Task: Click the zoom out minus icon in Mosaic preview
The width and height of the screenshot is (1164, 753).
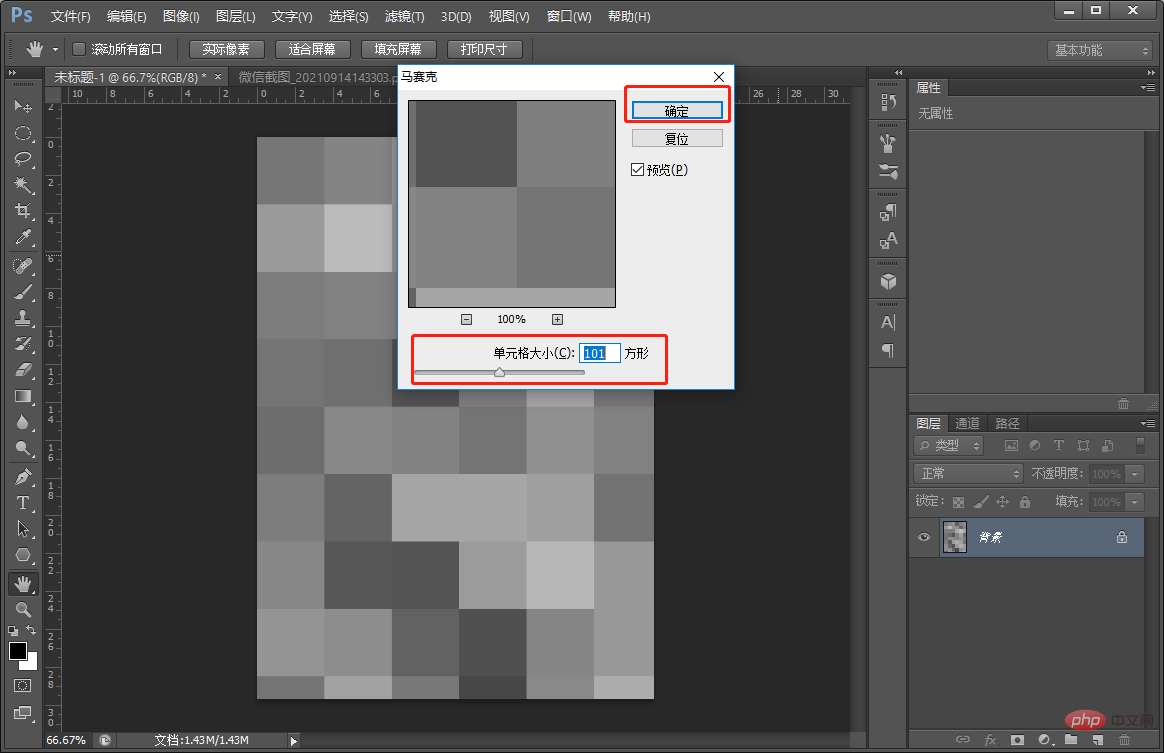Action: point(466,319)
